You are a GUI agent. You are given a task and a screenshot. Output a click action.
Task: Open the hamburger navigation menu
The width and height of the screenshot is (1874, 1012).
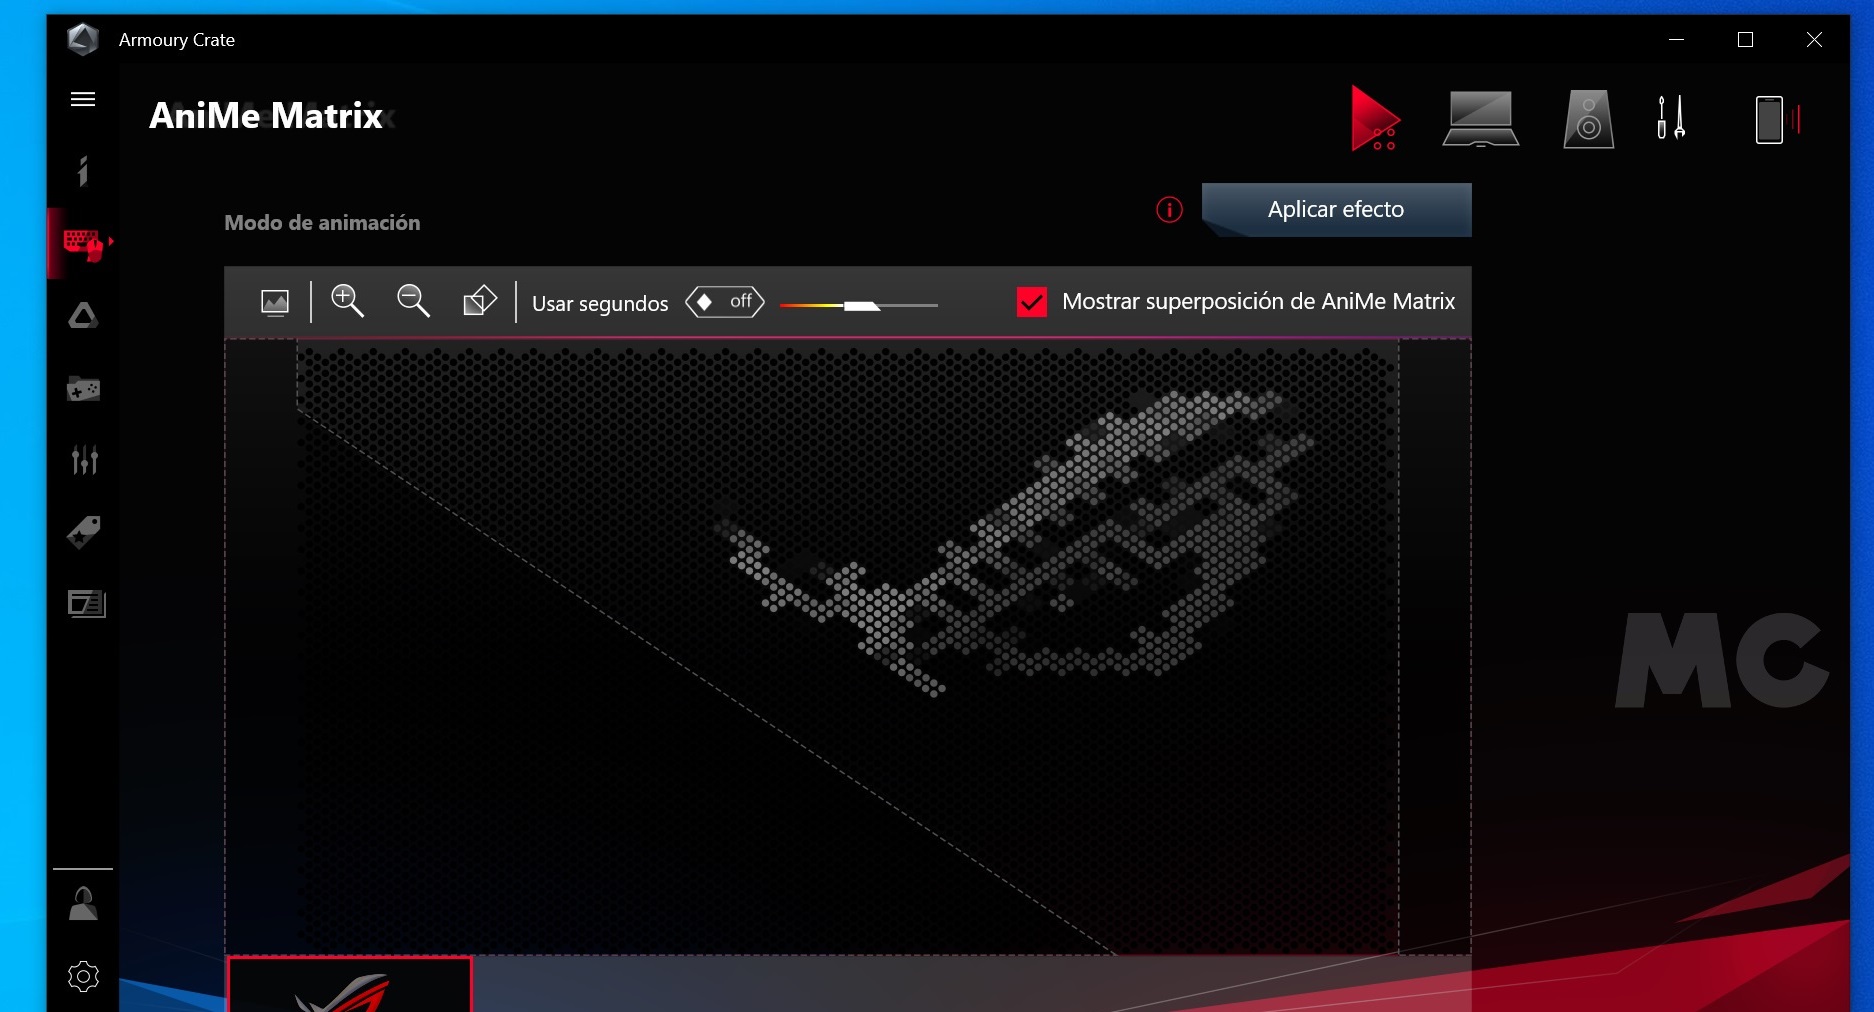click(x=83, y=99)
